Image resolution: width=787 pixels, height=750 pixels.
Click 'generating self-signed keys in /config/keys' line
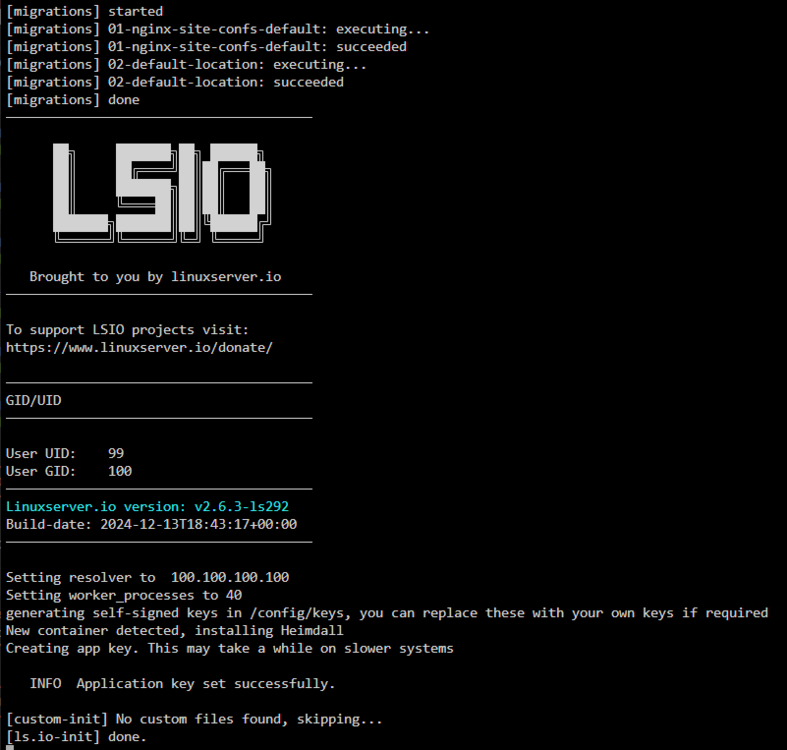(x=387, y=613)
